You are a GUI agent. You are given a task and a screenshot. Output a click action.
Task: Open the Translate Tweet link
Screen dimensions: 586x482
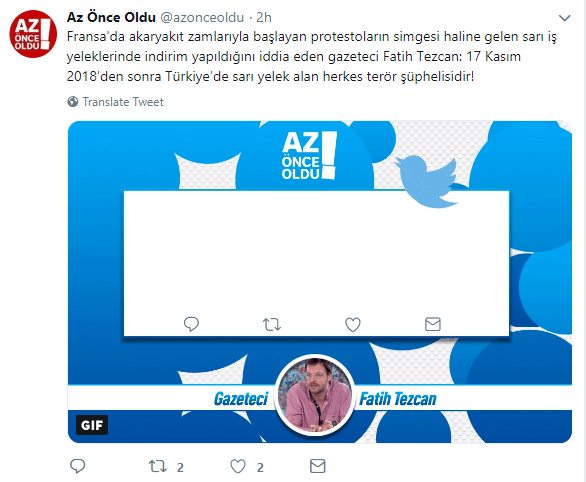[x=123, y=102]
